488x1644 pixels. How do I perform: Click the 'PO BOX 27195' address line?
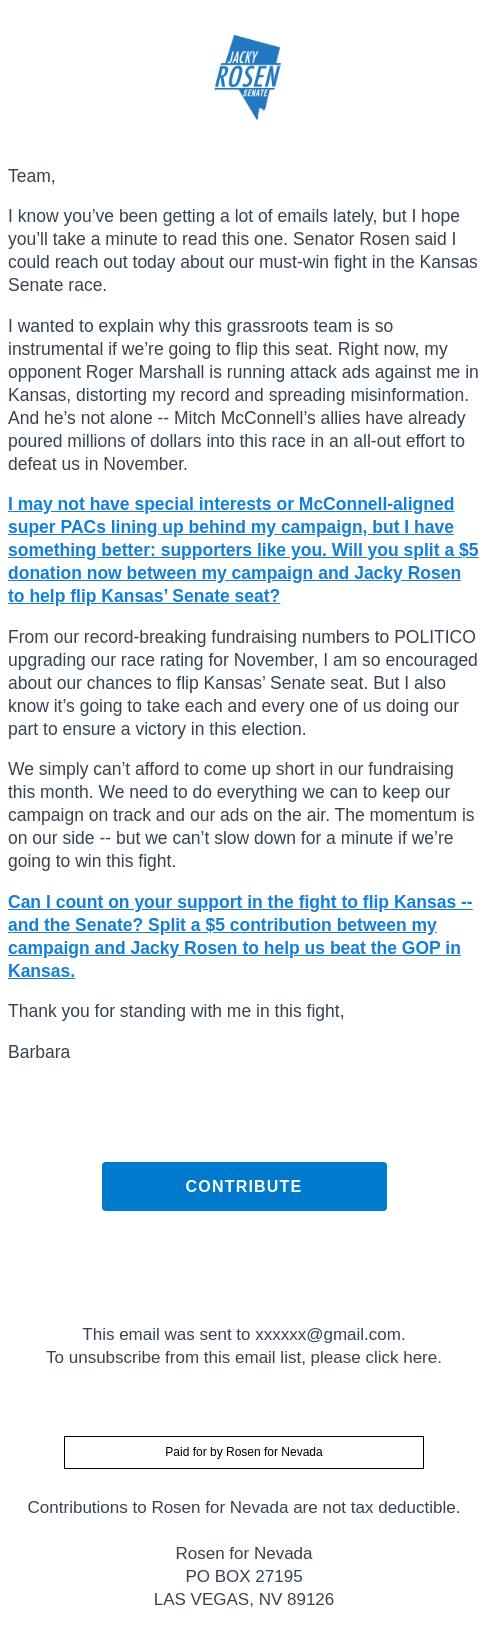pyautogui.click(x=244, y=1576)
